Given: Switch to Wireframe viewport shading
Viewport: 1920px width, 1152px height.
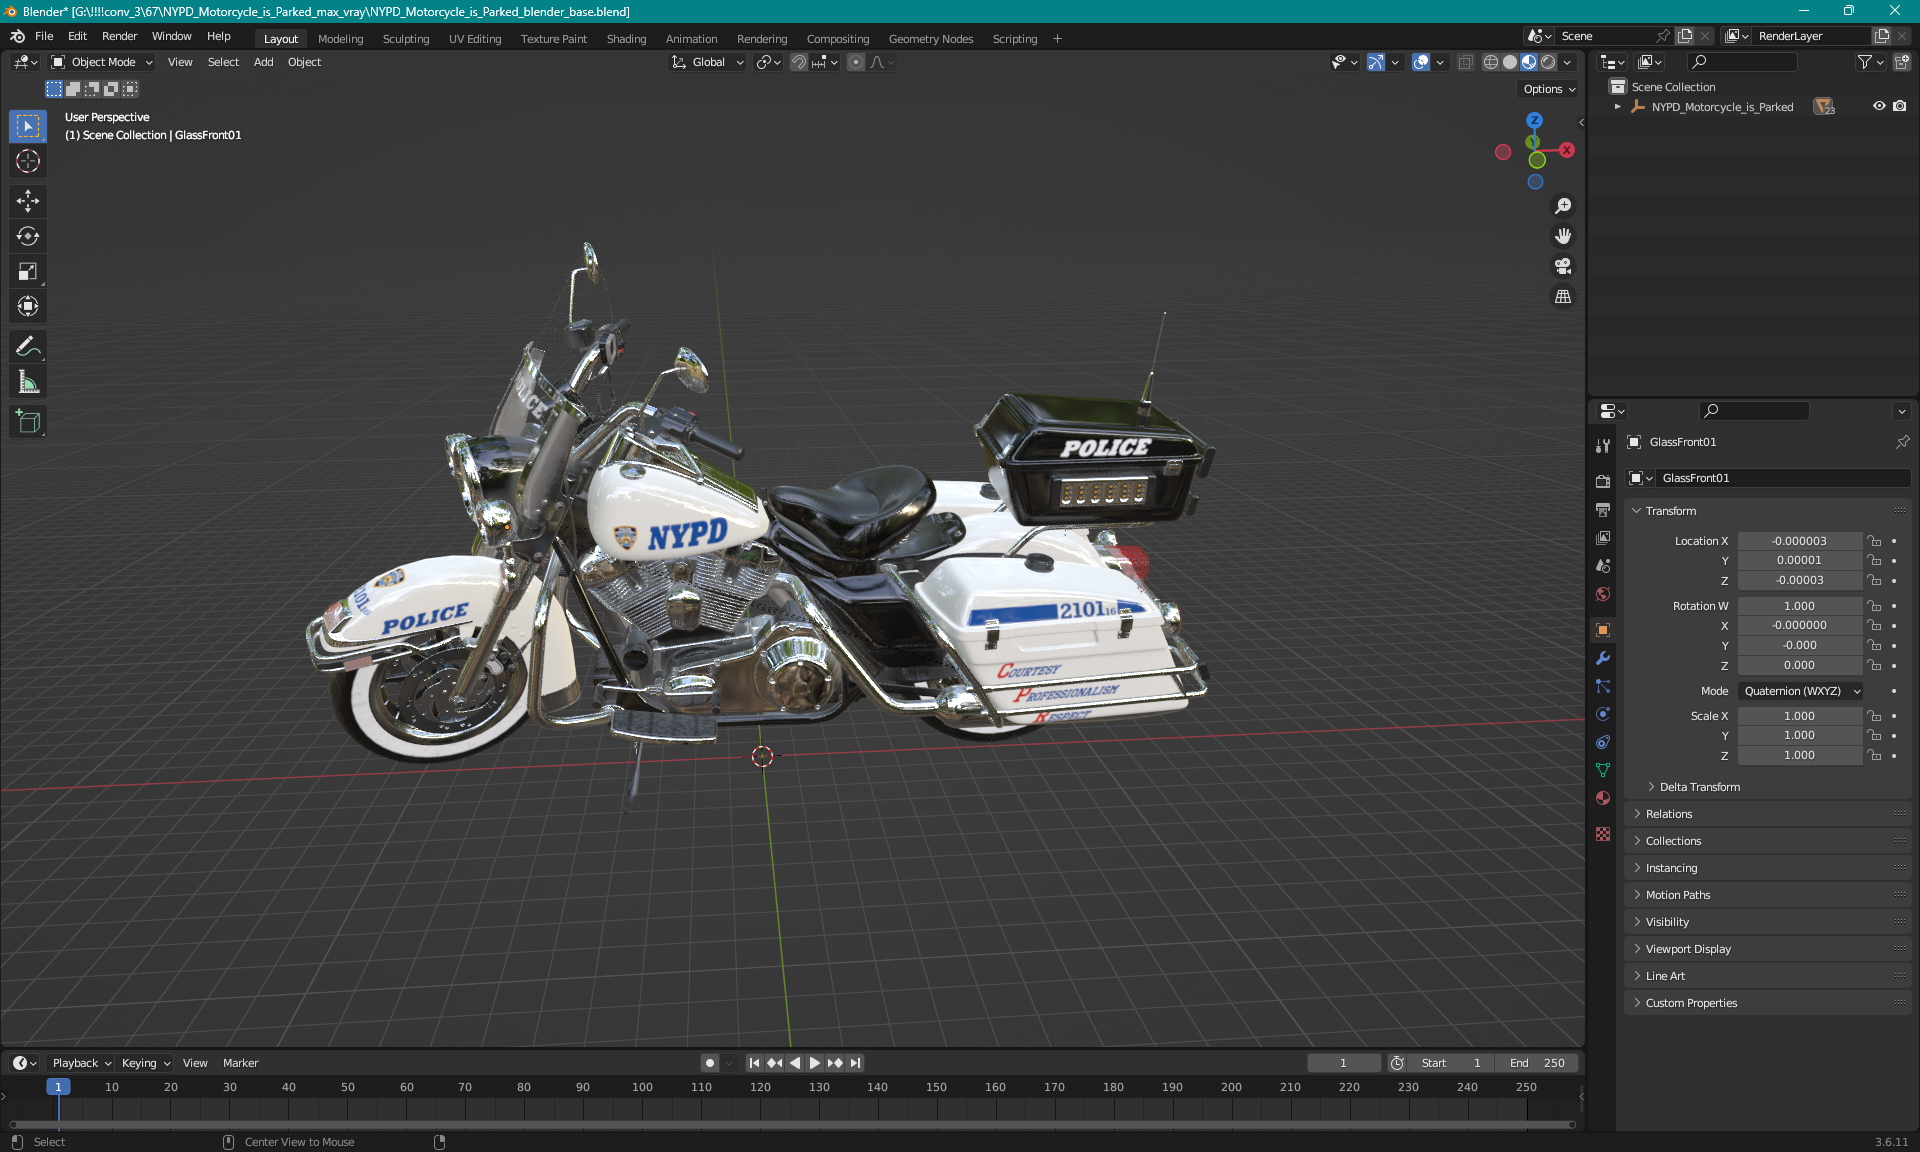Looking at the screenshot, I should (1491, 62).
